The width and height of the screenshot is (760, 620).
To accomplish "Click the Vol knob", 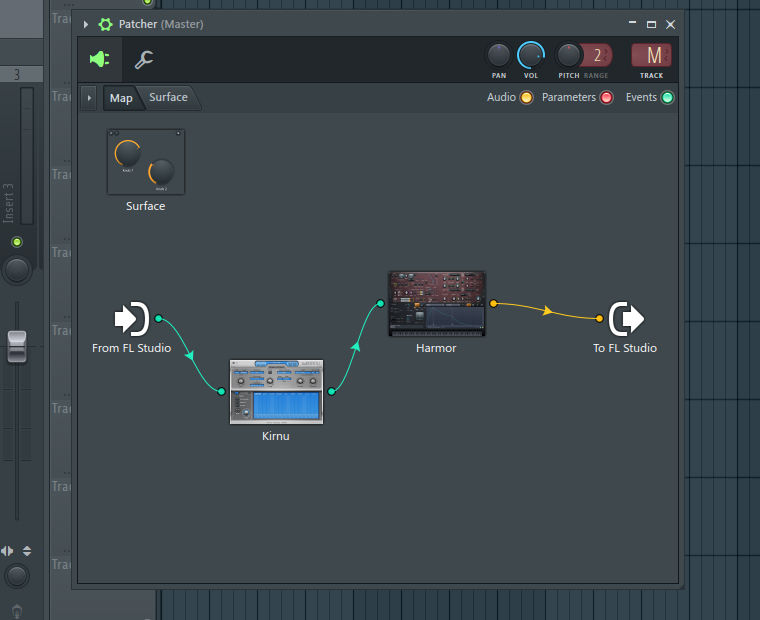I will pyautogui.click(x=531, y=55).
